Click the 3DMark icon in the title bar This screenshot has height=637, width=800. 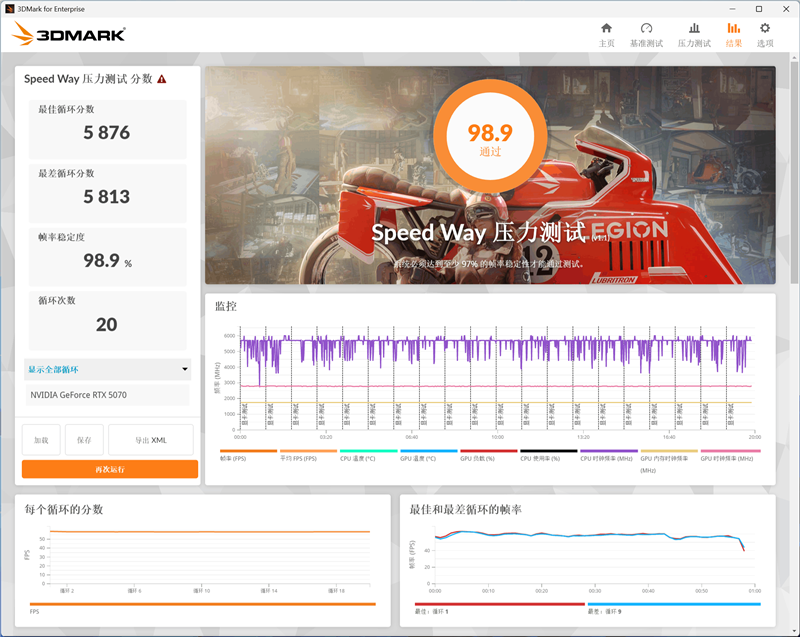[12, 8]
